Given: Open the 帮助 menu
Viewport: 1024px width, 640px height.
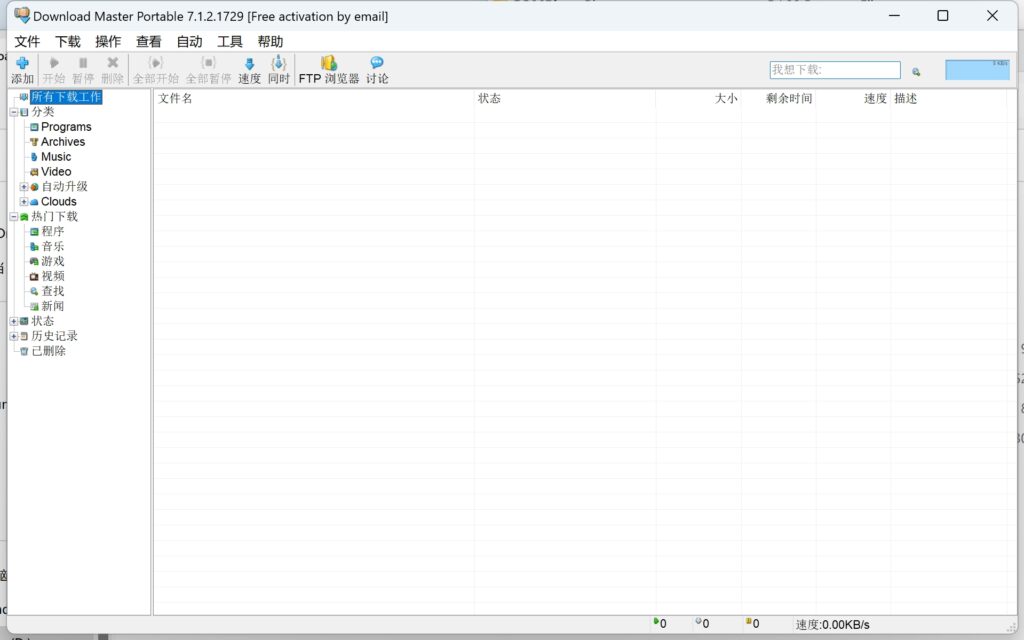Looking at the screenshot, I should pyautogui.click(x=270, y=42).
